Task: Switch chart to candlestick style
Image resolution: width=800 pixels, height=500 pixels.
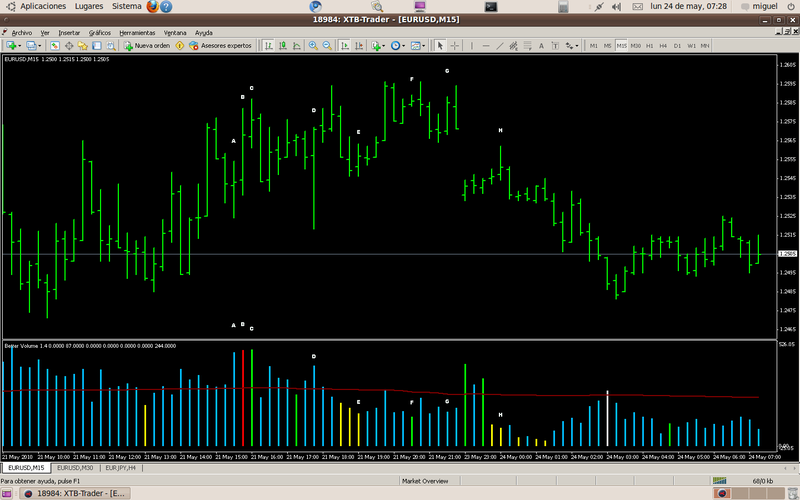Action: click(282, 46)
